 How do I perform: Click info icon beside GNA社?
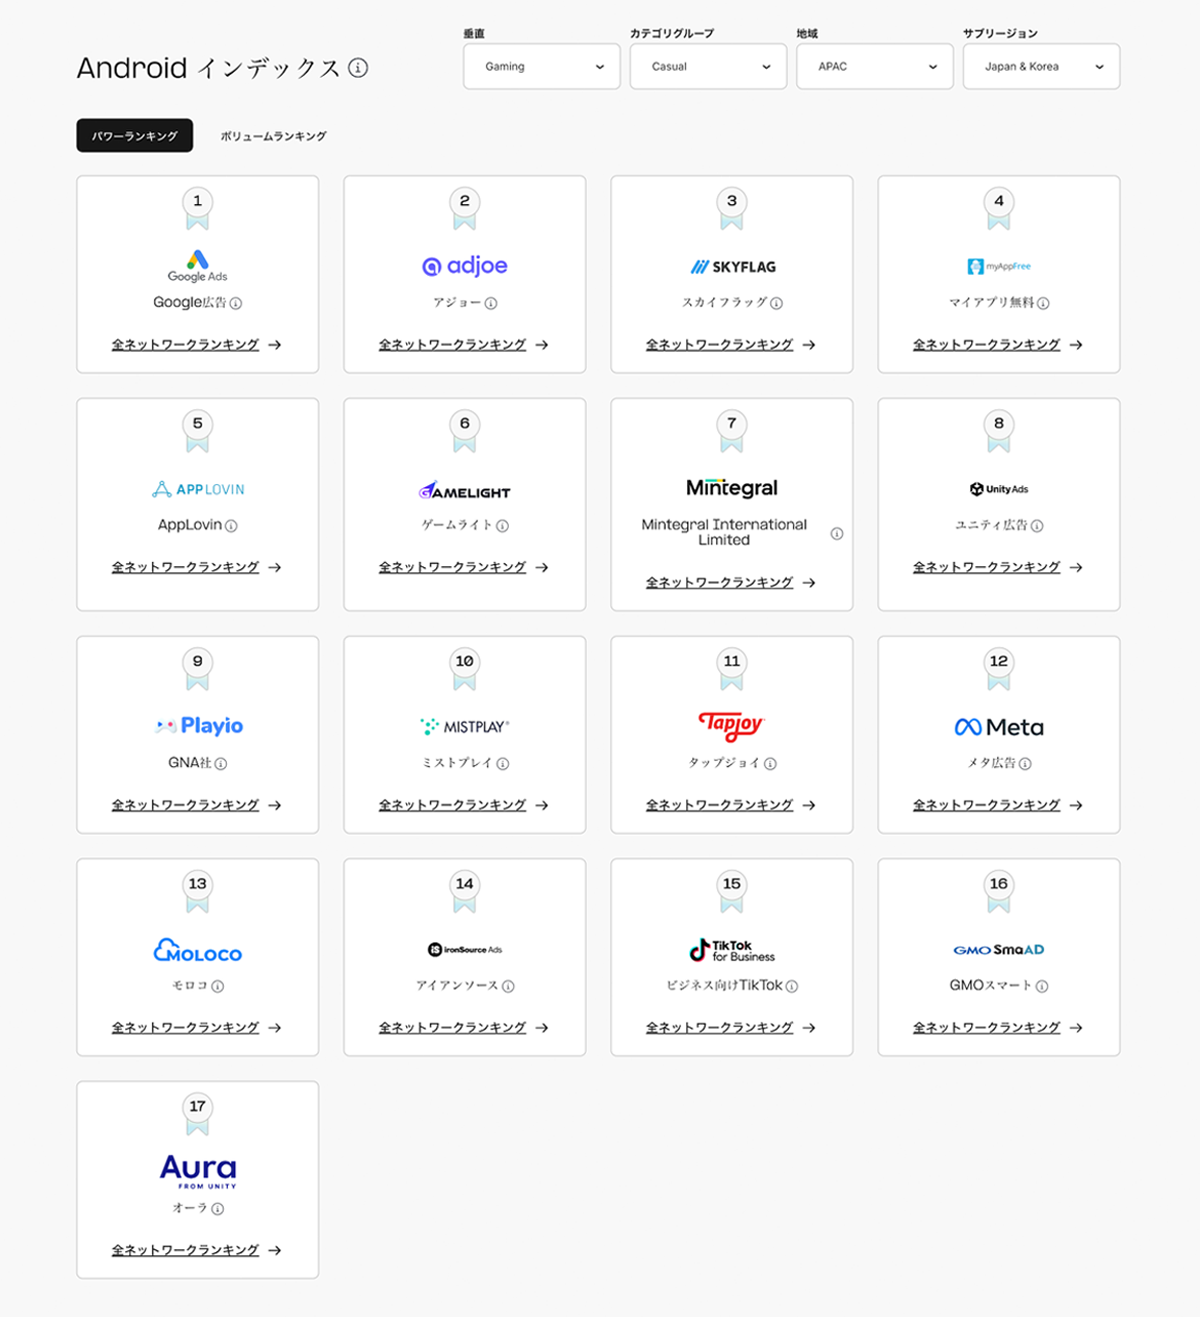221,764
